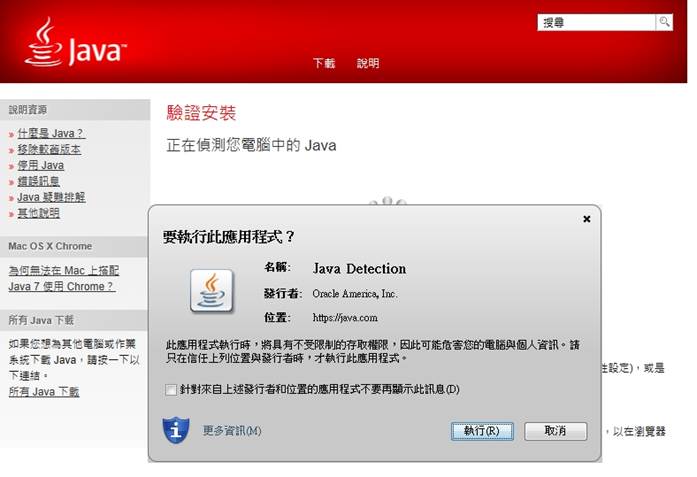Screen dimensions: 697x477
Task: Click the https://java.com location text
Action: point(345,317)
